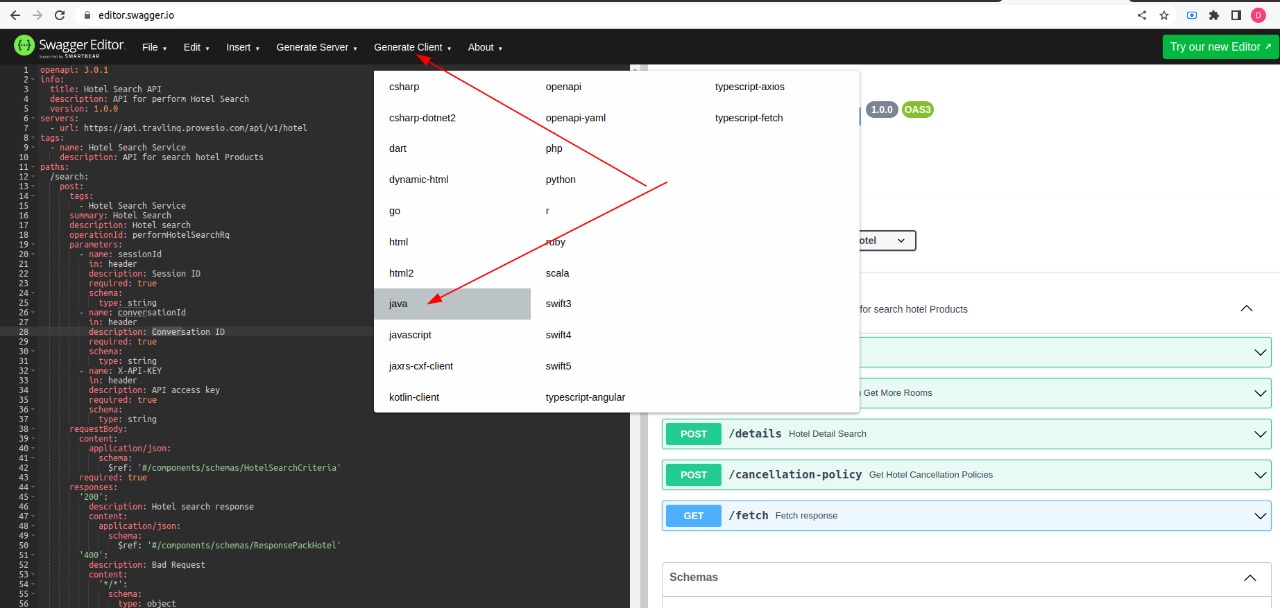Click the Swagger Editor logo icon
The image size is (1280, 608).
click(22, 46)
